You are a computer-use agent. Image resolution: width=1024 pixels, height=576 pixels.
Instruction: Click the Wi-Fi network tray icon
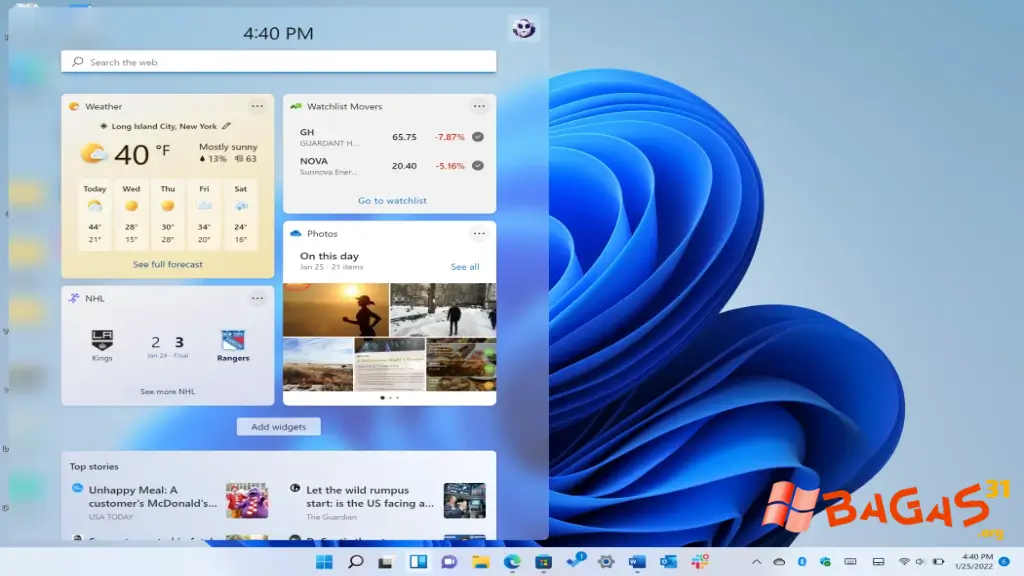904,562
